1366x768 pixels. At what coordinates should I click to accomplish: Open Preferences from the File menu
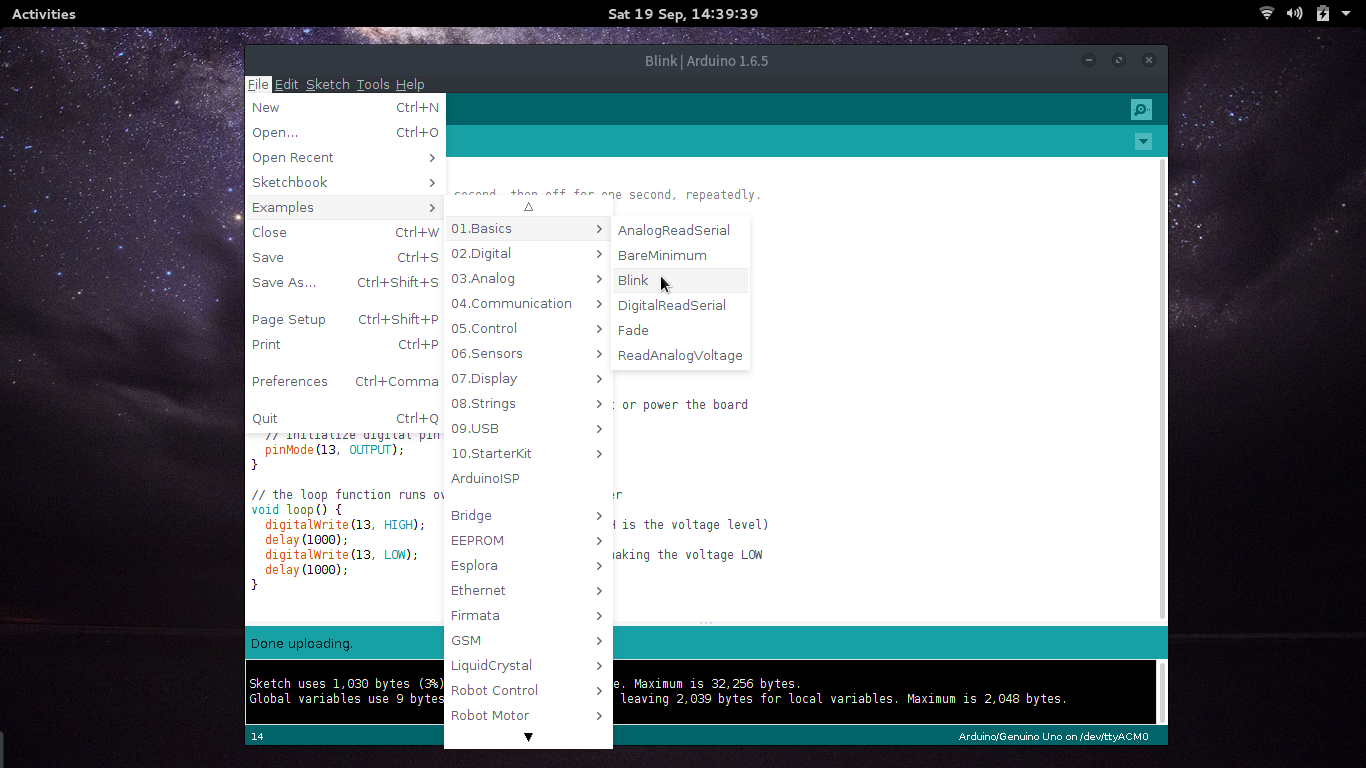click(x=345, y=382)
